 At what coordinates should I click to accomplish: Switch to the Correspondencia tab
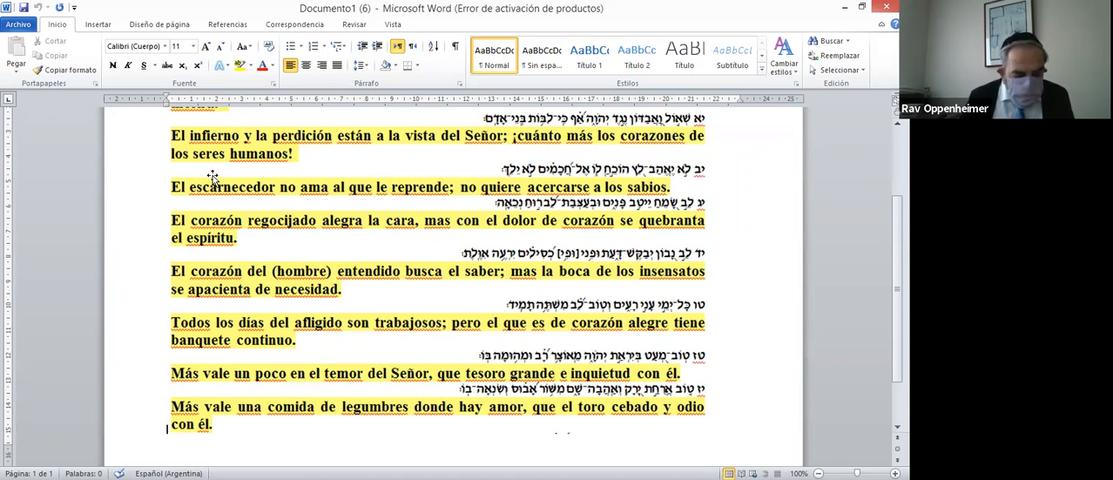point(295,24)
